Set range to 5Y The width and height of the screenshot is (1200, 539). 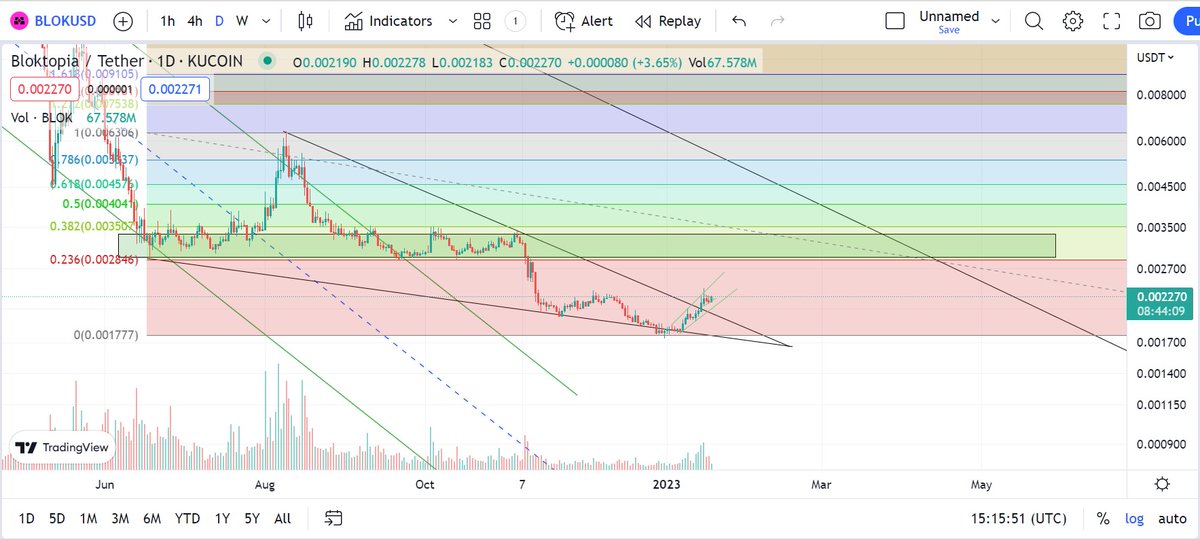pyautogui.click(x=252, y=518)
